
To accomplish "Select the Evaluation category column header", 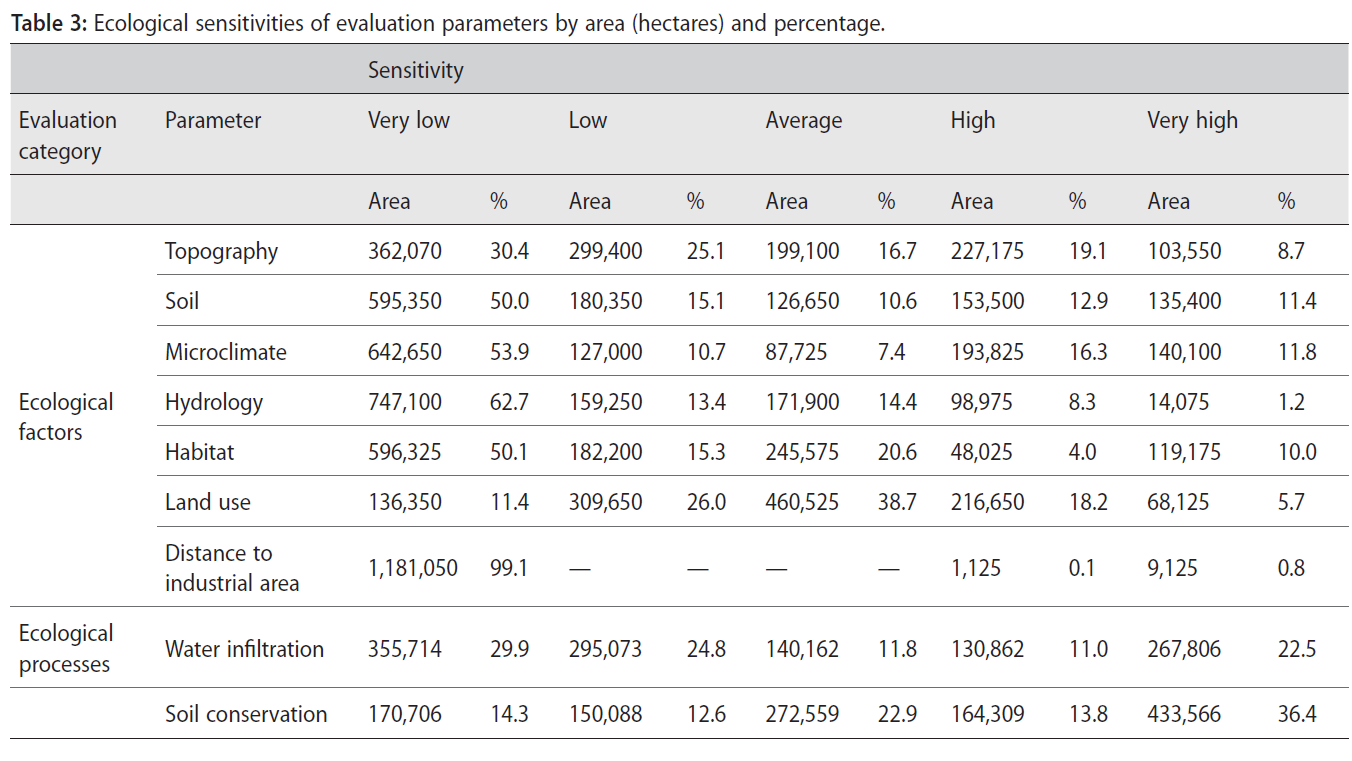I will click(67, 135).
